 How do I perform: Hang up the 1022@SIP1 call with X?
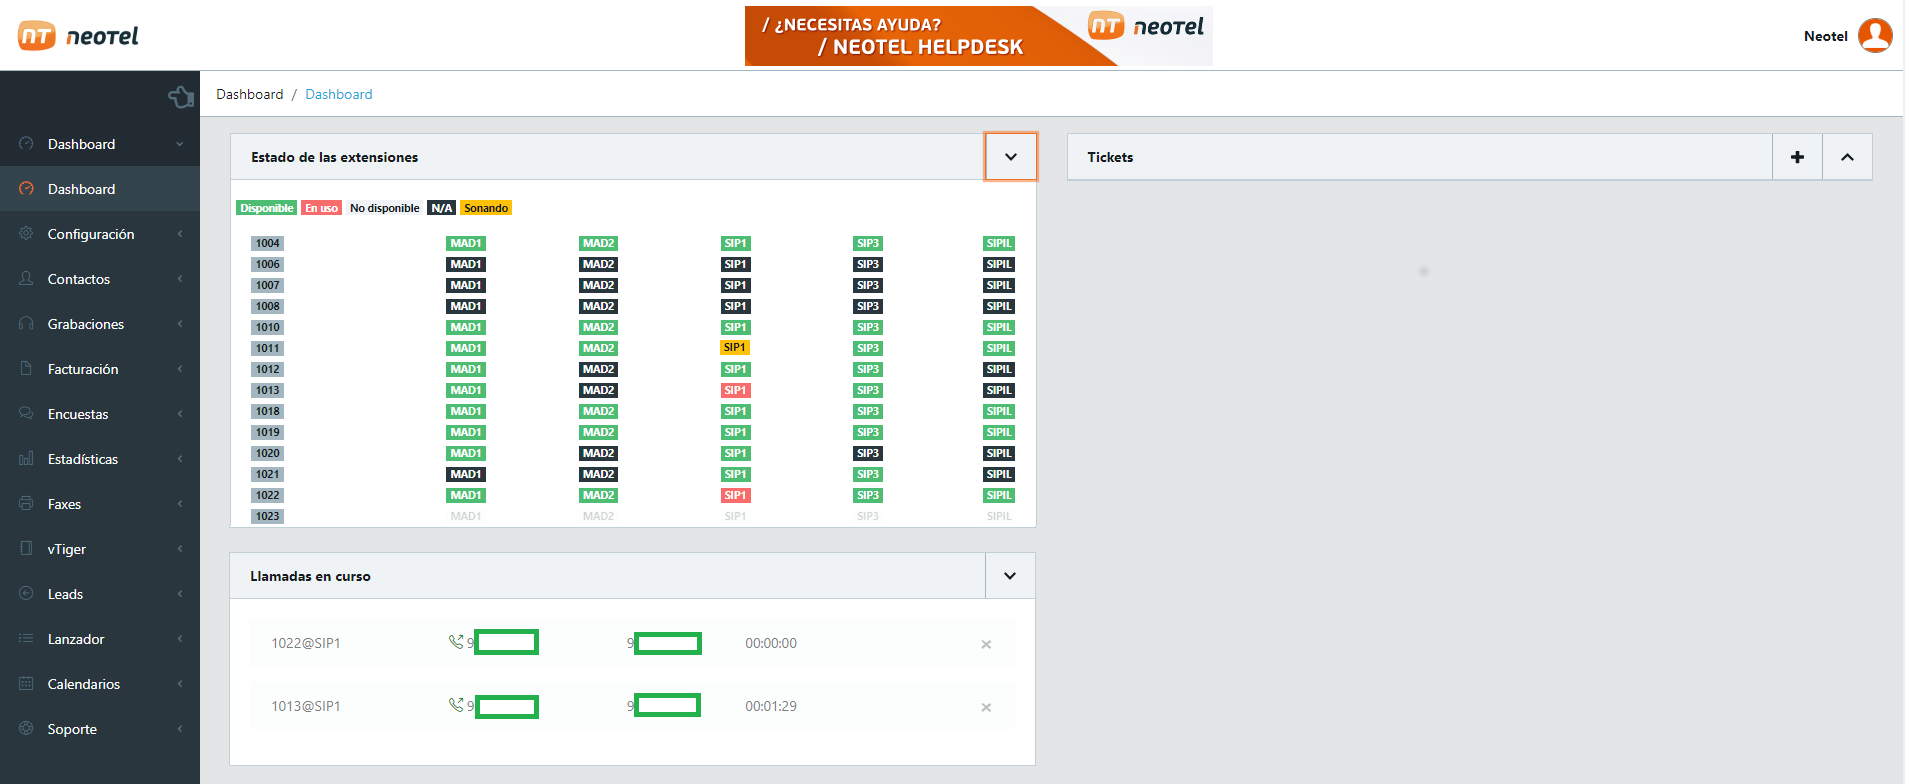point(986,644)
